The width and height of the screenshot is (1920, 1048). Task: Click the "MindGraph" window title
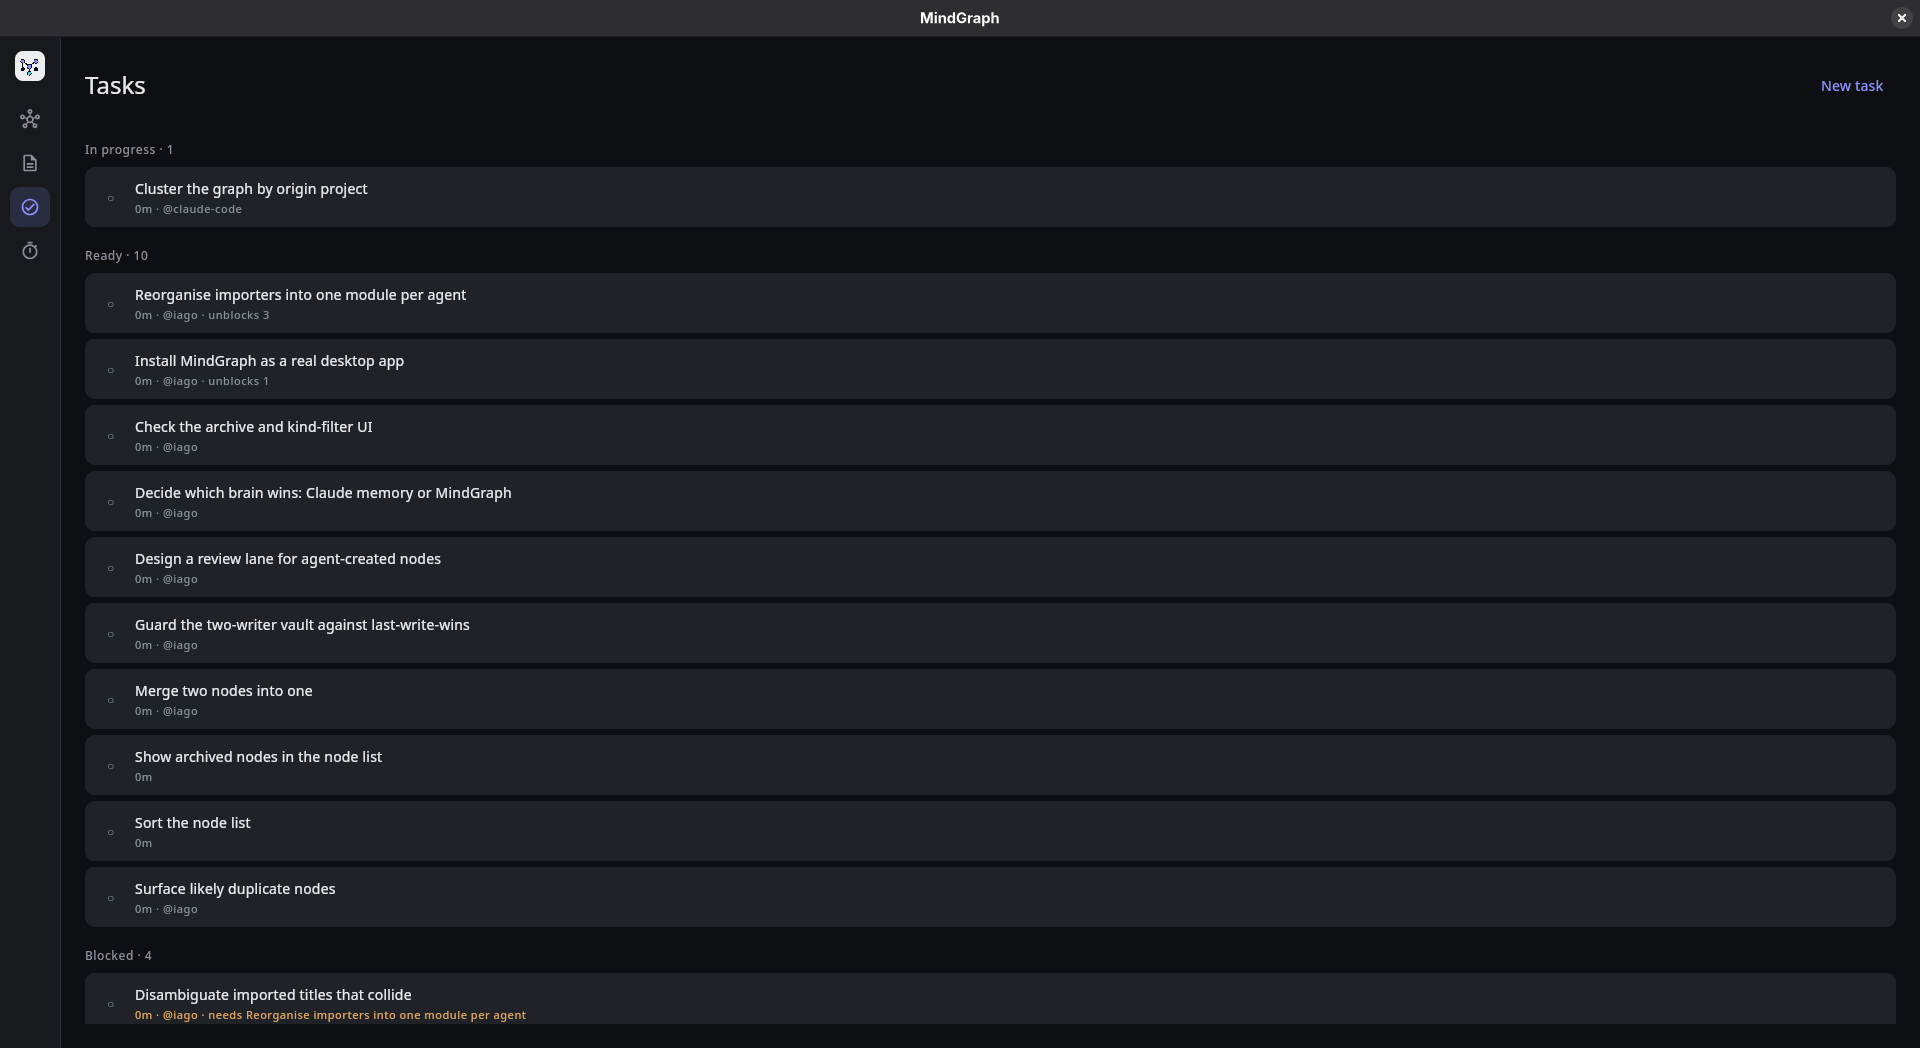click(x=959, y=18)
